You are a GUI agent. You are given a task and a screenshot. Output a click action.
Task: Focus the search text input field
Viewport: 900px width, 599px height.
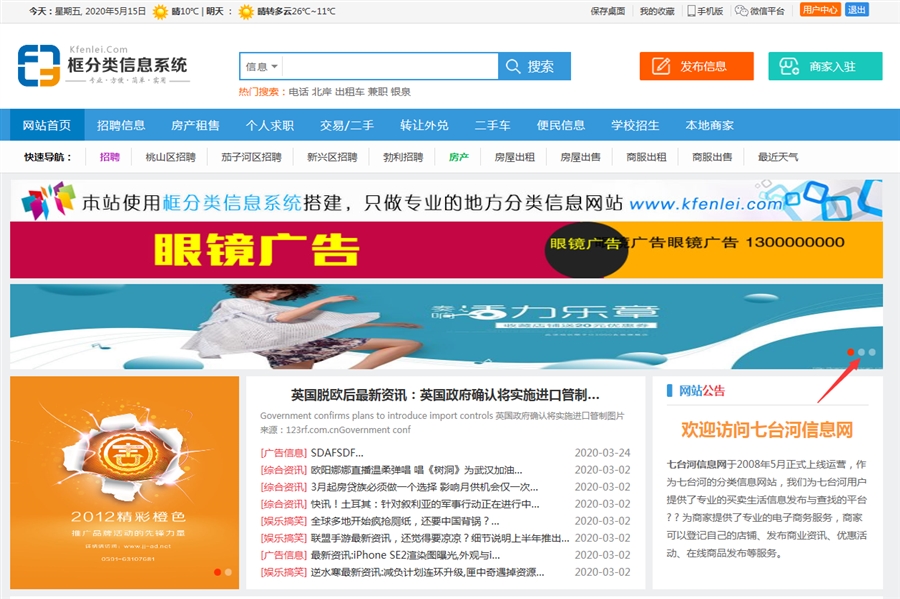pos(390,67)
